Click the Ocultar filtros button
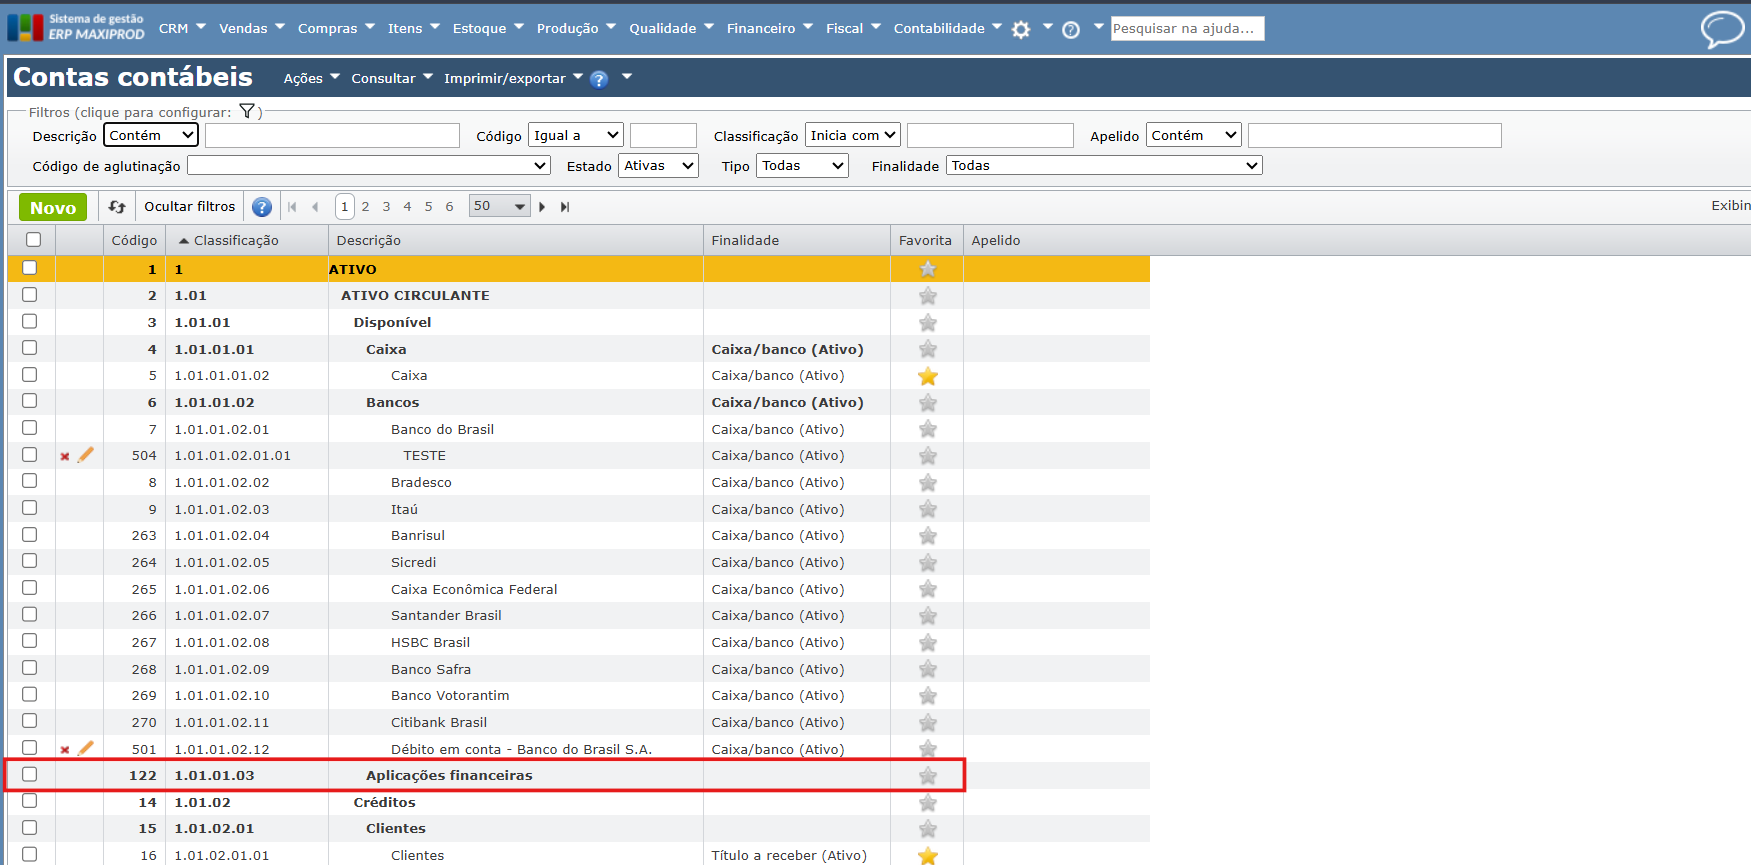This screenshot has width=1751, height=865. tap(189, 207)
